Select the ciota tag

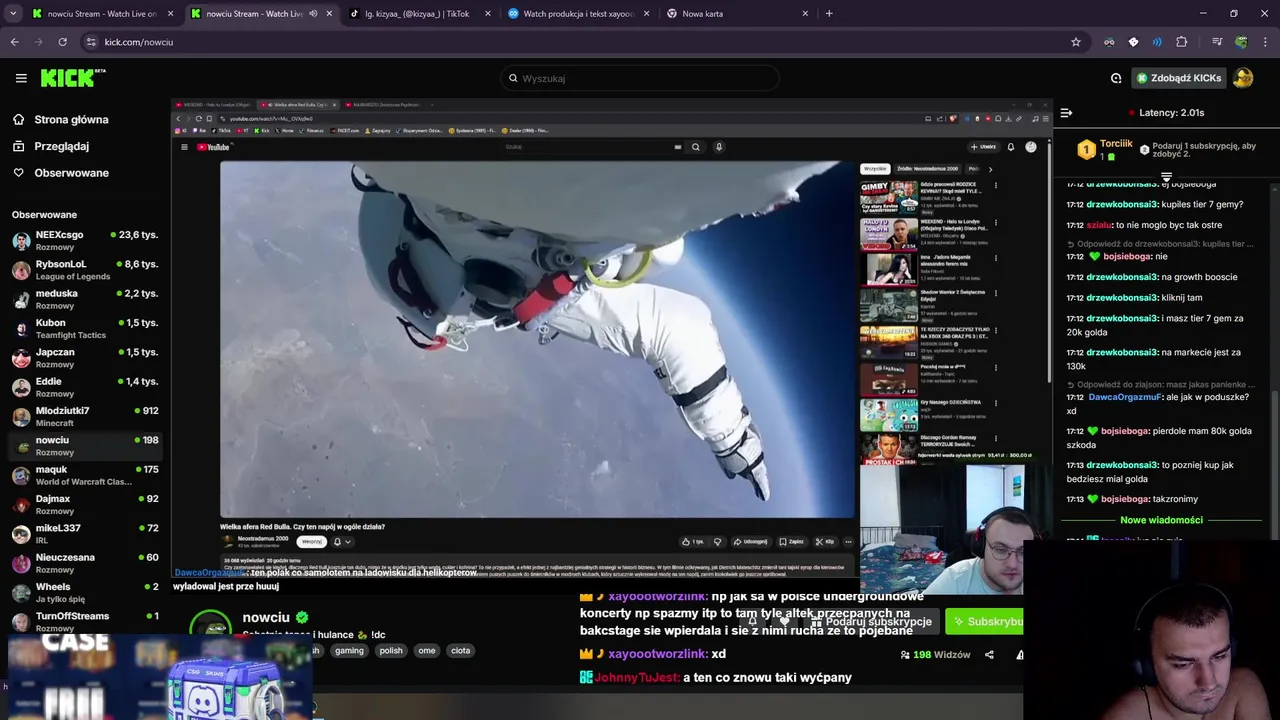[460, 650]
